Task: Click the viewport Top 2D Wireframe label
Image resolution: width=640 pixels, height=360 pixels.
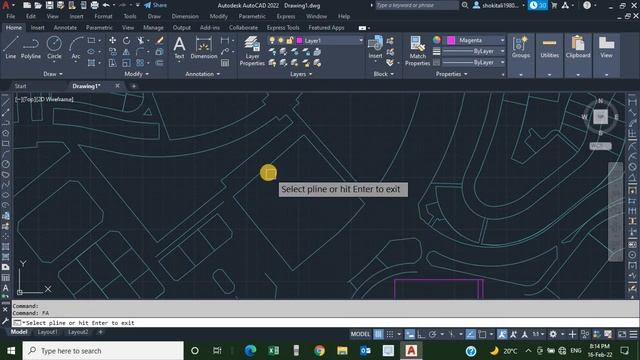Action: pos(44,99)
